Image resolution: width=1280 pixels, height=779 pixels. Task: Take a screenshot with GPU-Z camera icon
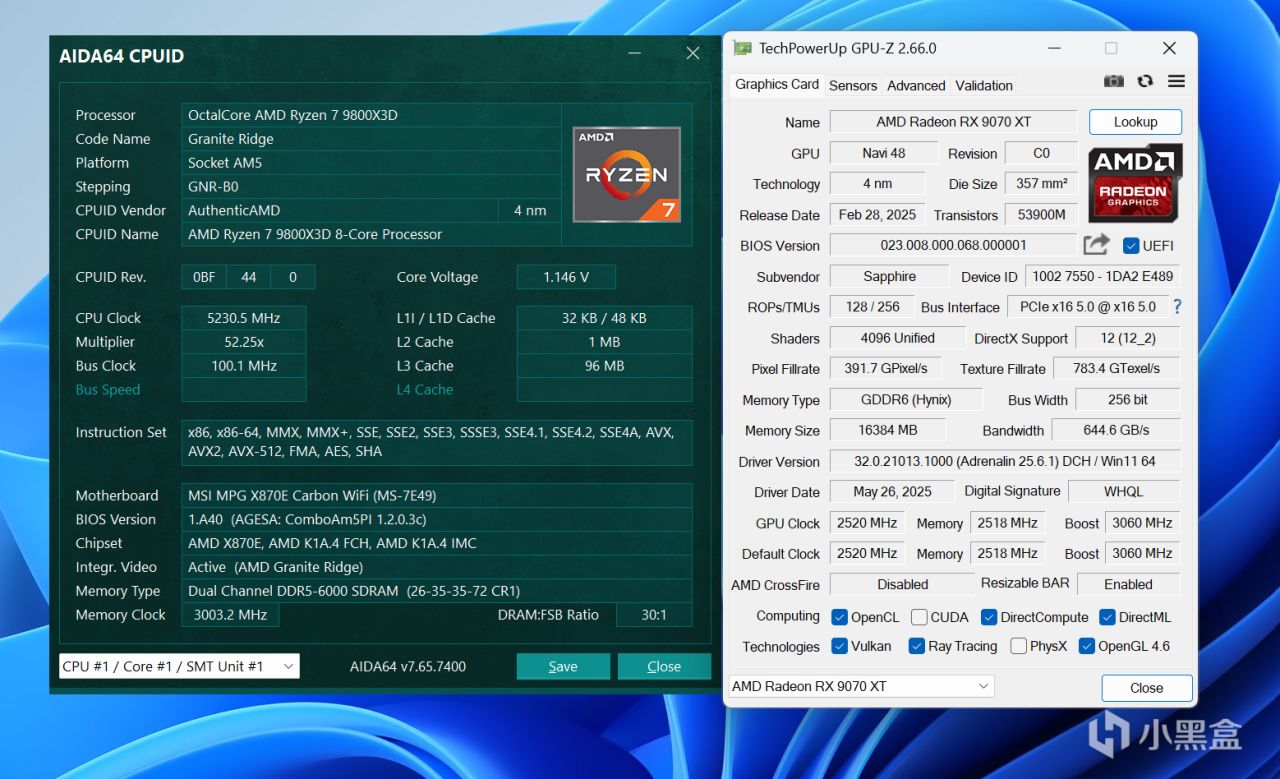(1113, 81)
